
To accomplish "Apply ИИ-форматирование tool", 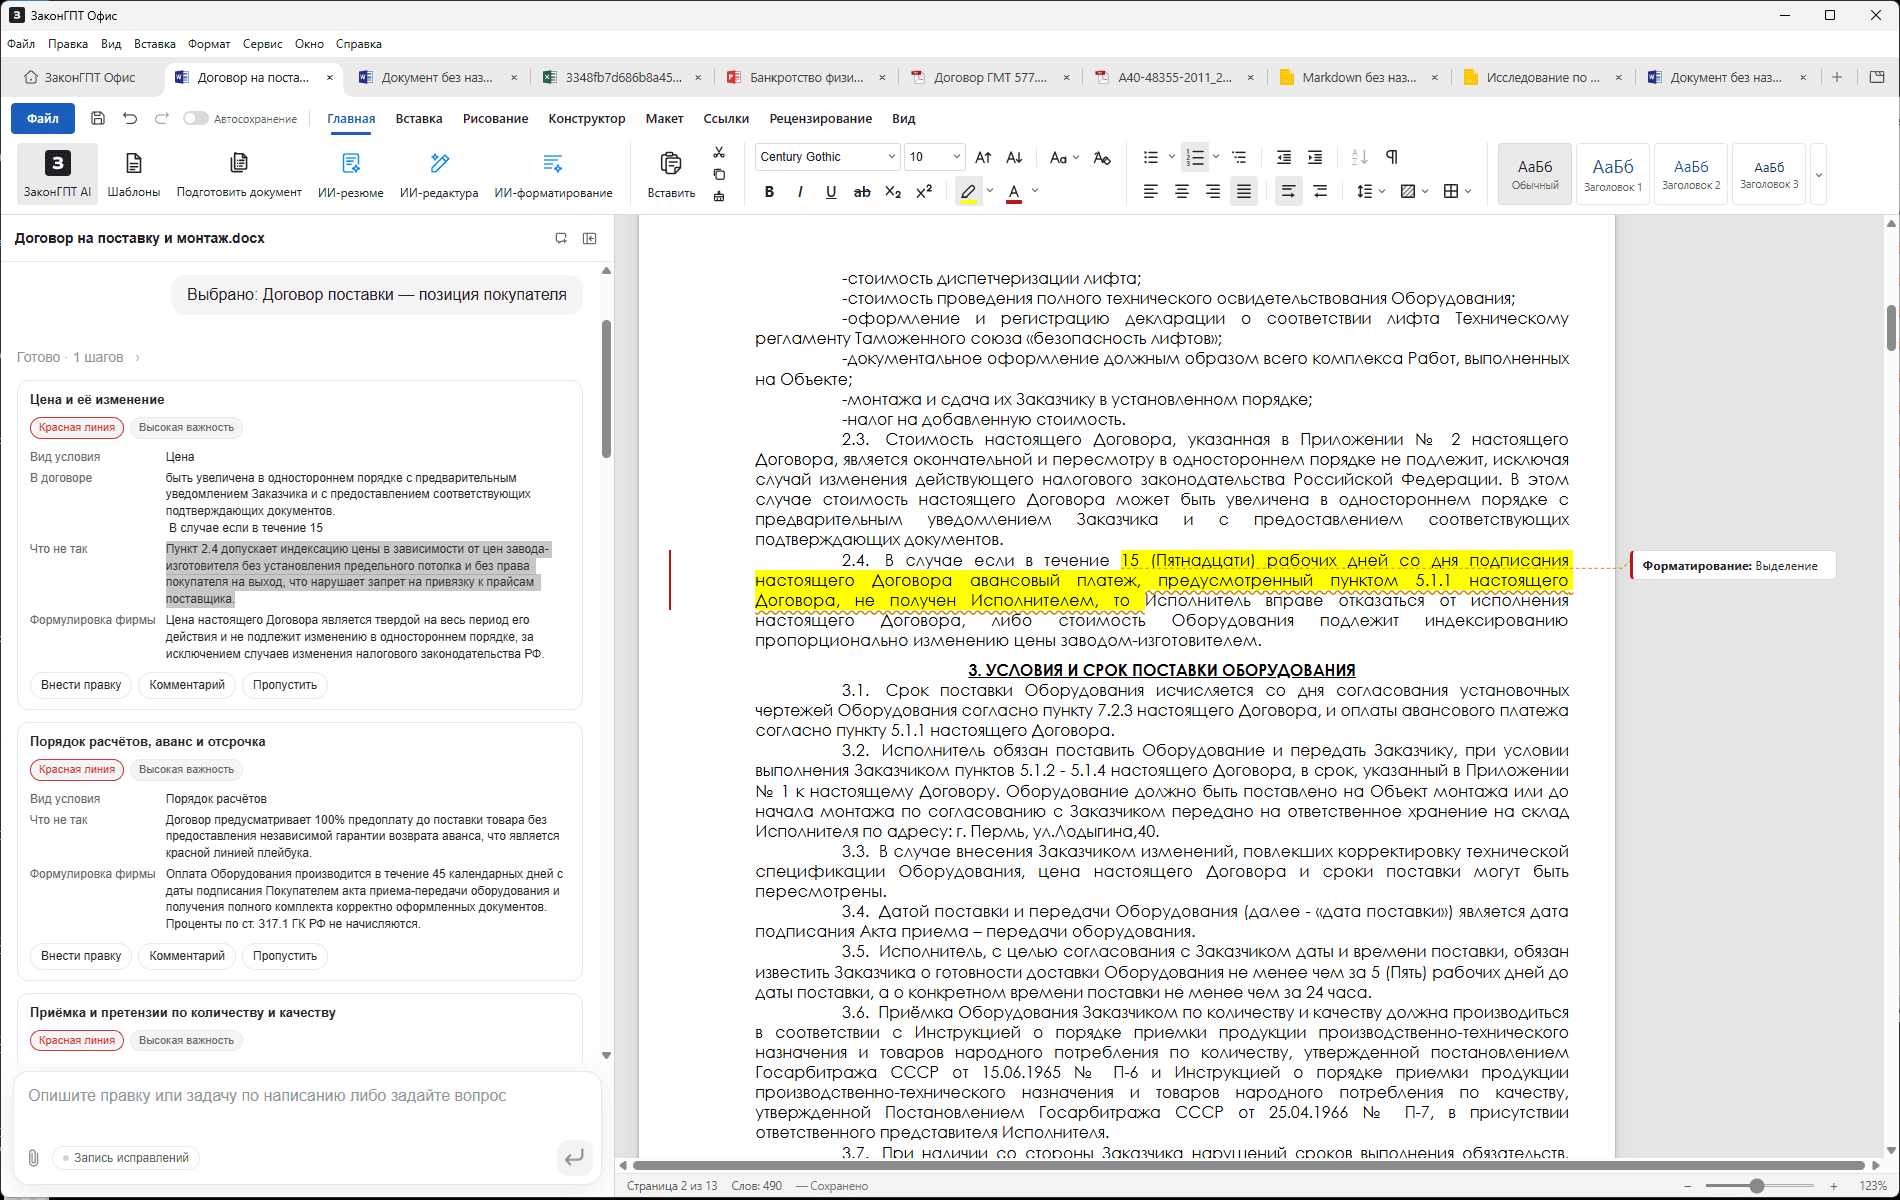I will [553, 173].
